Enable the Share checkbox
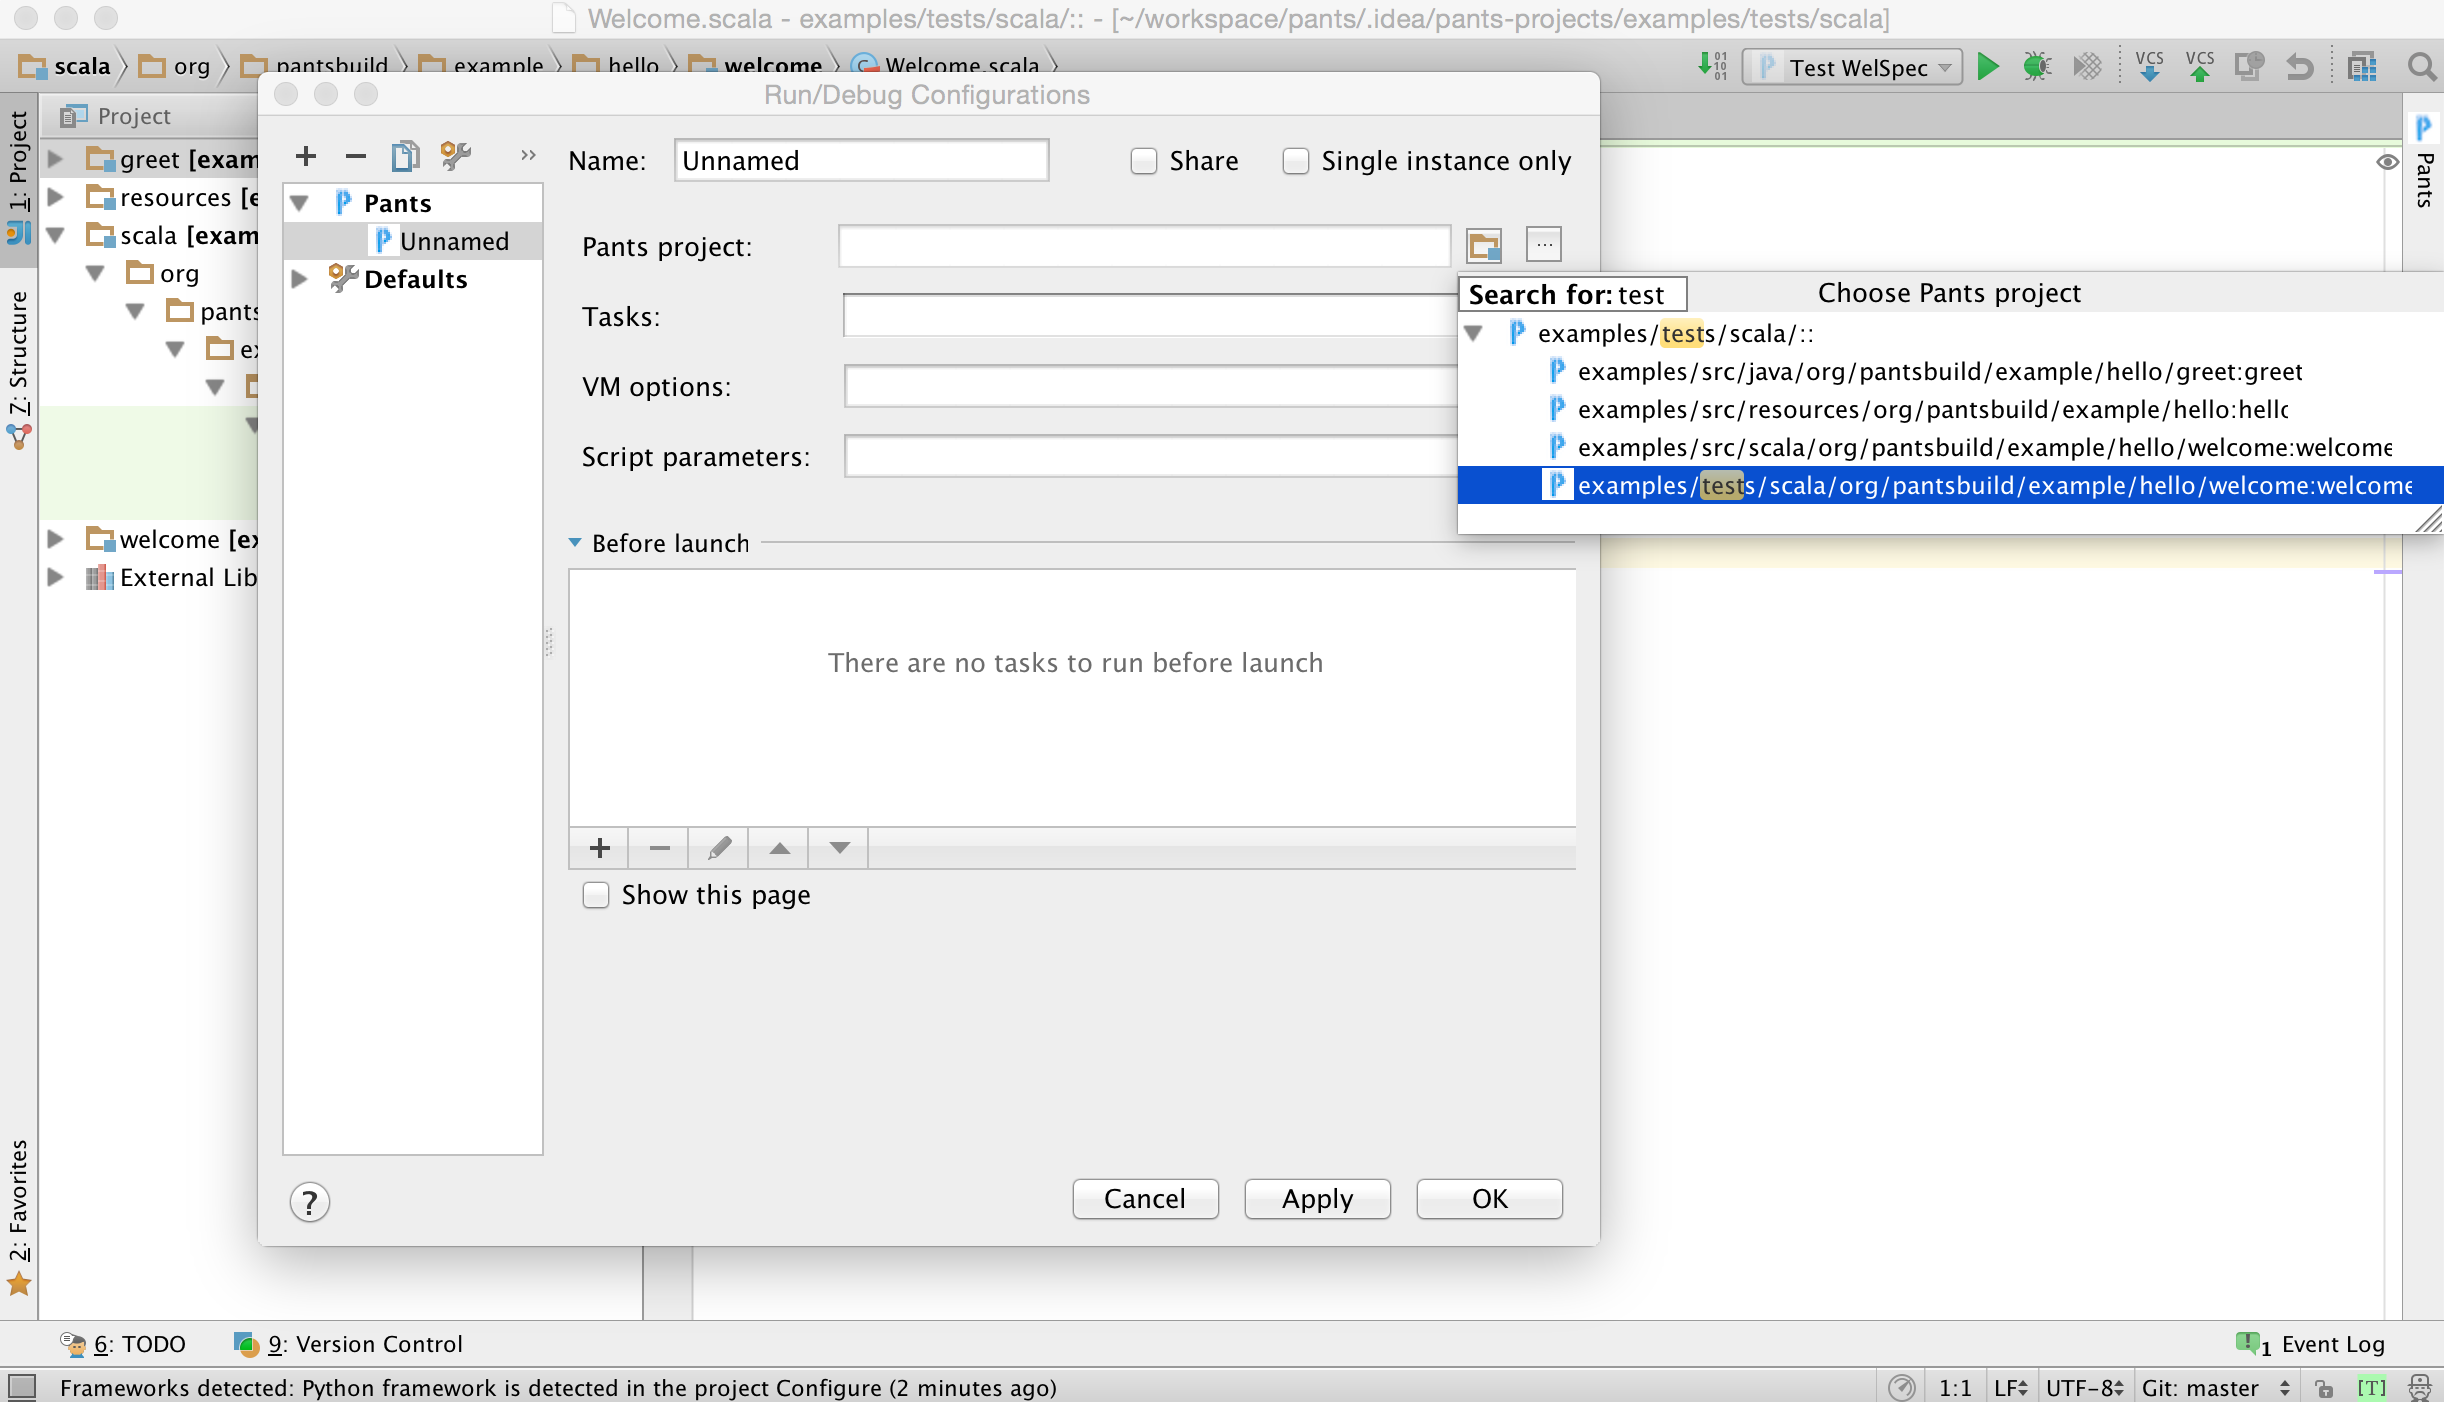The height and width of the screenshot is (1402, 2444). point(1144,161)
